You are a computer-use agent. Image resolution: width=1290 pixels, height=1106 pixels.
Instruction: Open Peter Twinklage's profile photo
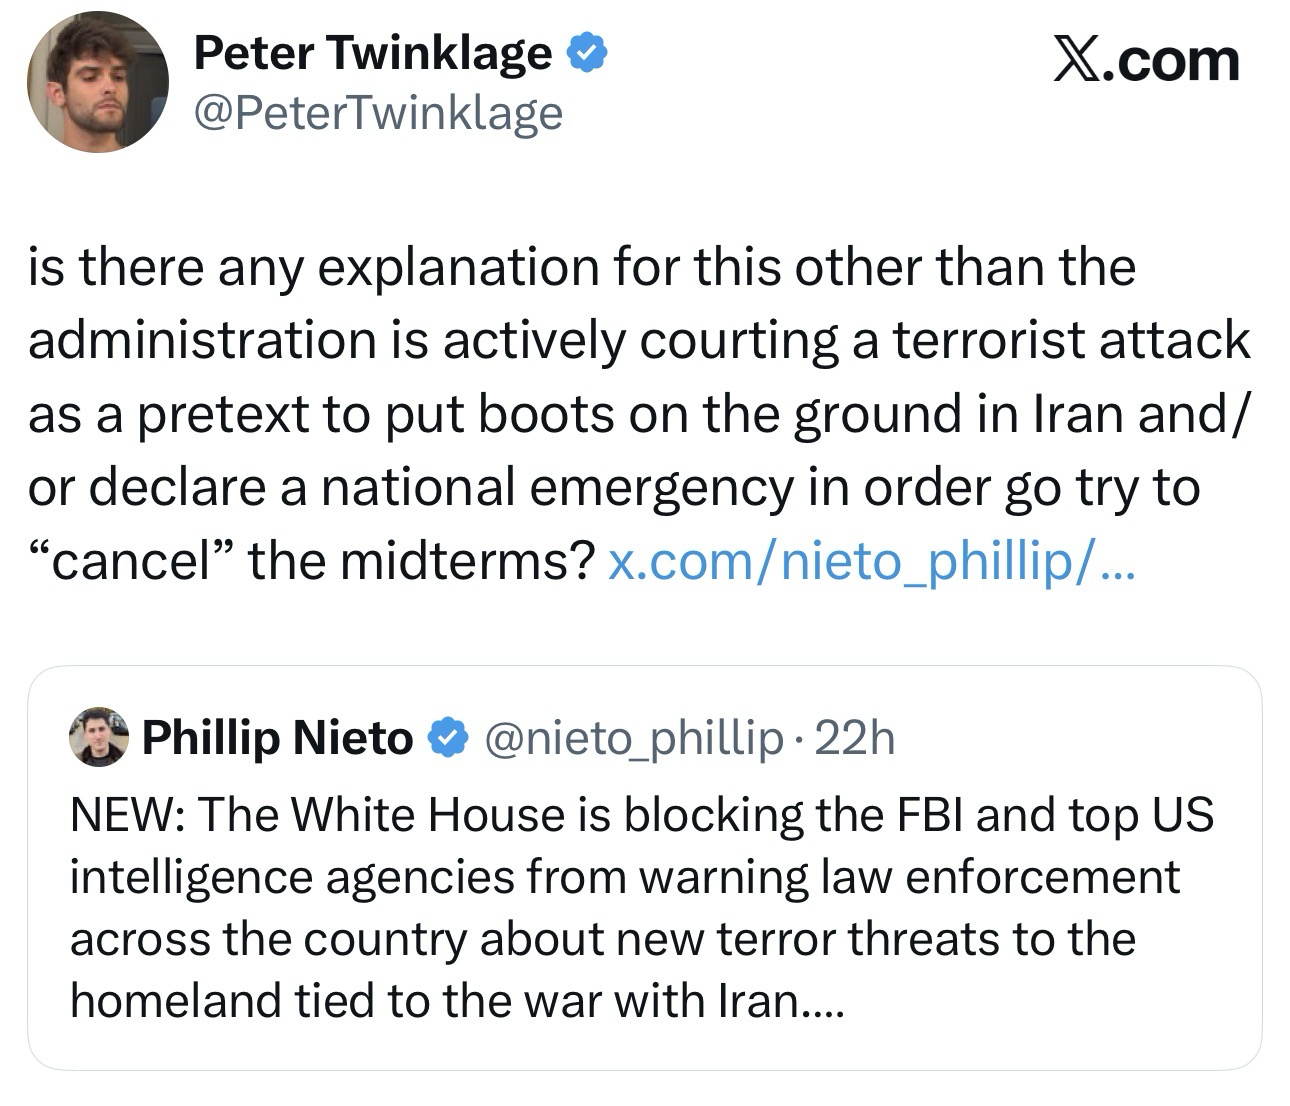(98, 82)
